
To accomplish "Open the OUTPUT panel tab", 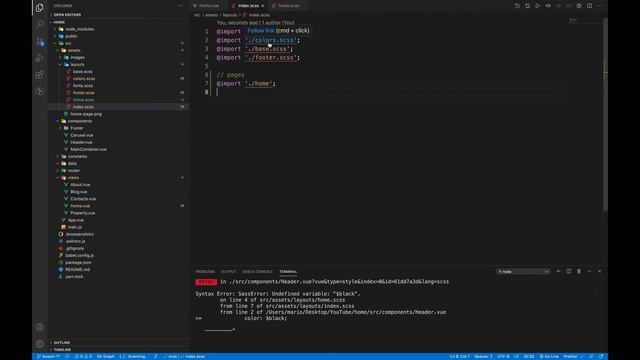I will click(228, 271).
